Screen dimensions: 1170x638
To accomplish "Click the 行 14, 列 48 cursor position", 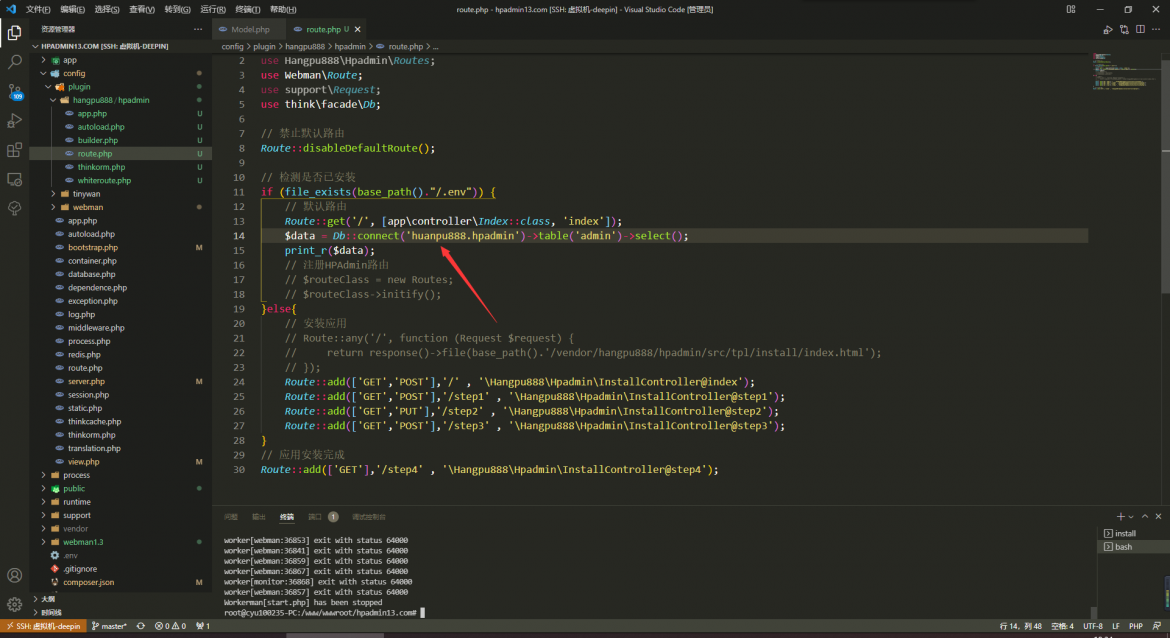I will click(1020, 626).
